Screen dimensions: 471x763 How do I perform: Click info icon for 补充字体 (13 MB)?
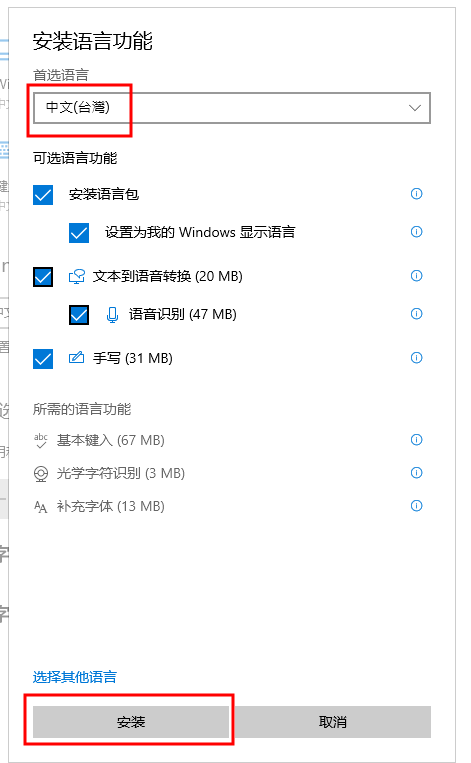click(417, 506)
